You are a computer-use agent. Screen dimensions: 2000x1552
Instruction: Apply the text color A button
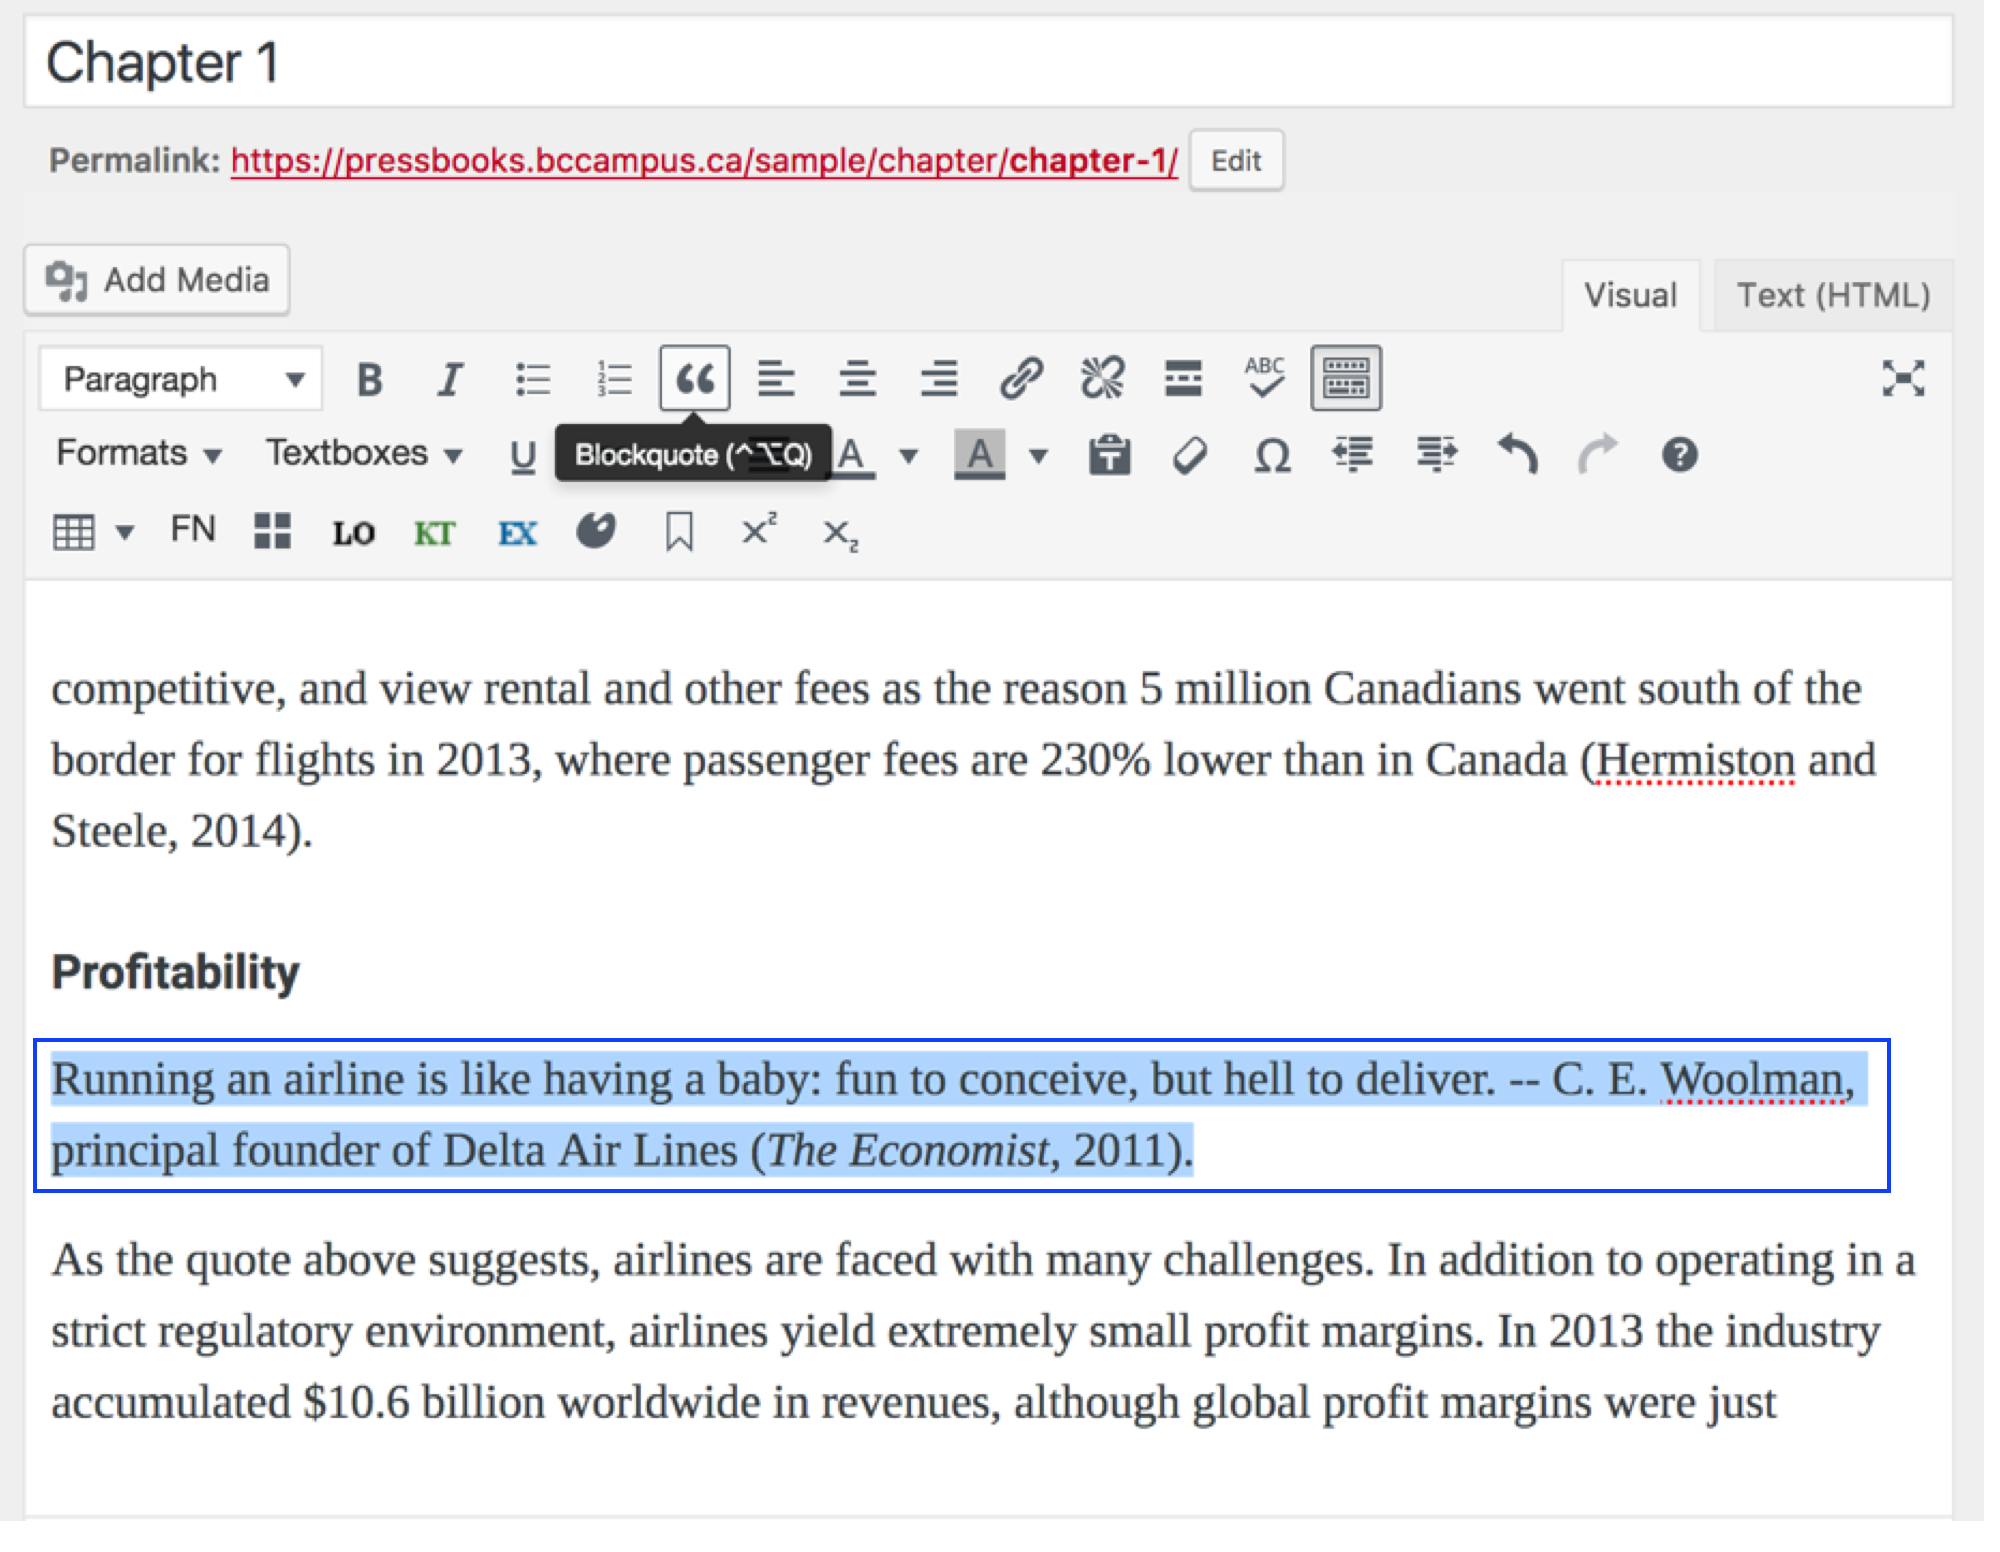click(x=853, y=456)
